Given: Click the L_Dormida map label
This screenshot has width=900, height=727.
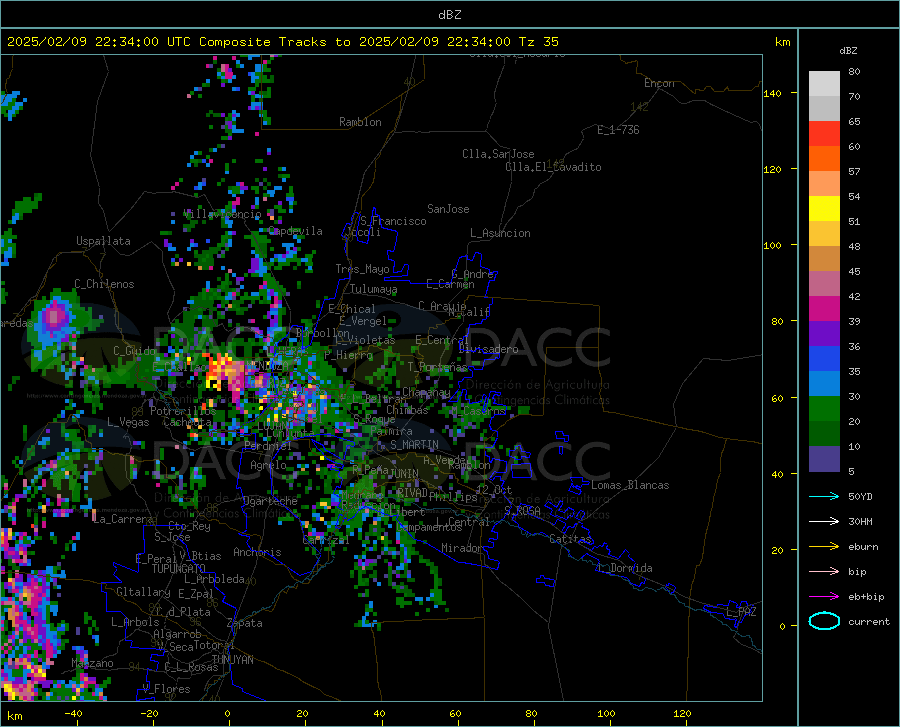Looking at the screenshot, I should point(624,568).
